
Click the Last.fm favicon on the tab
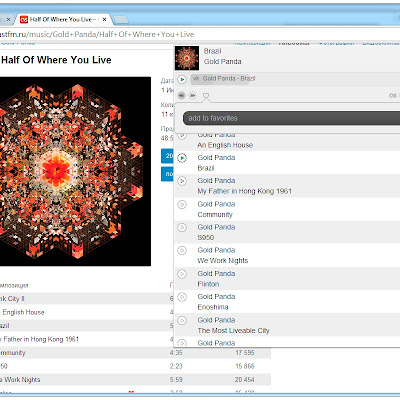24,20
